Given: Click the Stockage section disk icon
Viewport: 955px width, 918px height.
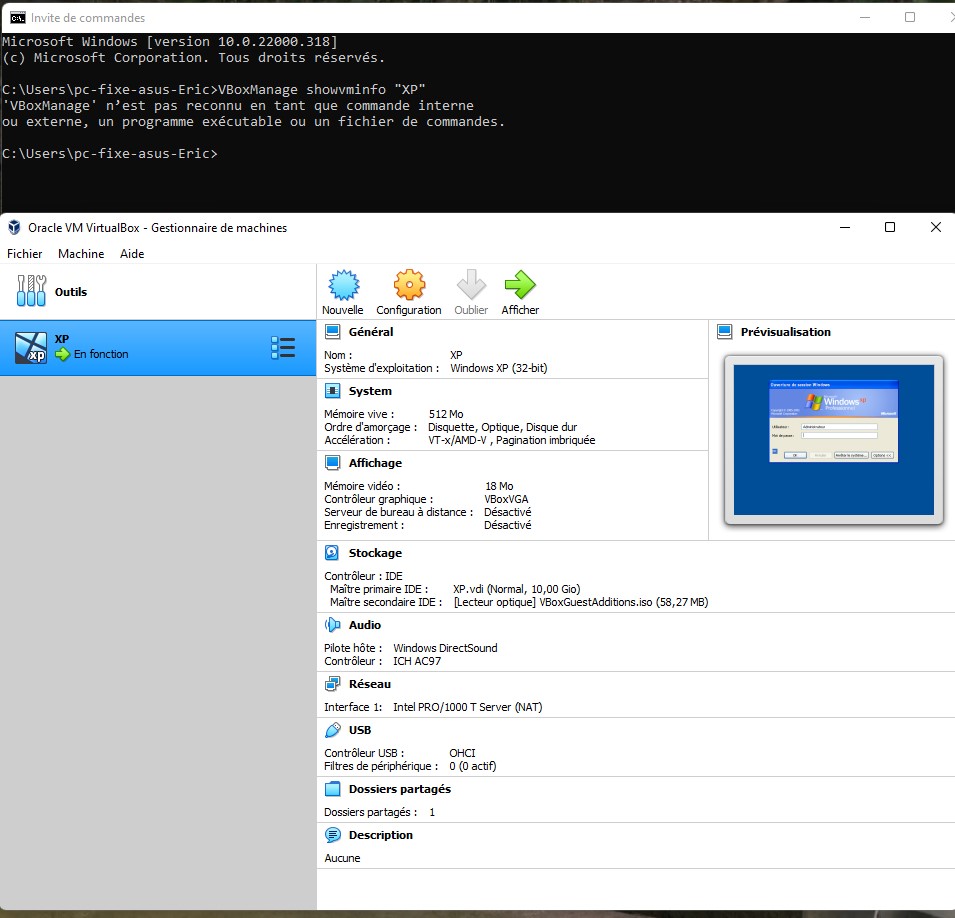Looking at the screenshot, I should pyautogui.click(x=333, y=553).
